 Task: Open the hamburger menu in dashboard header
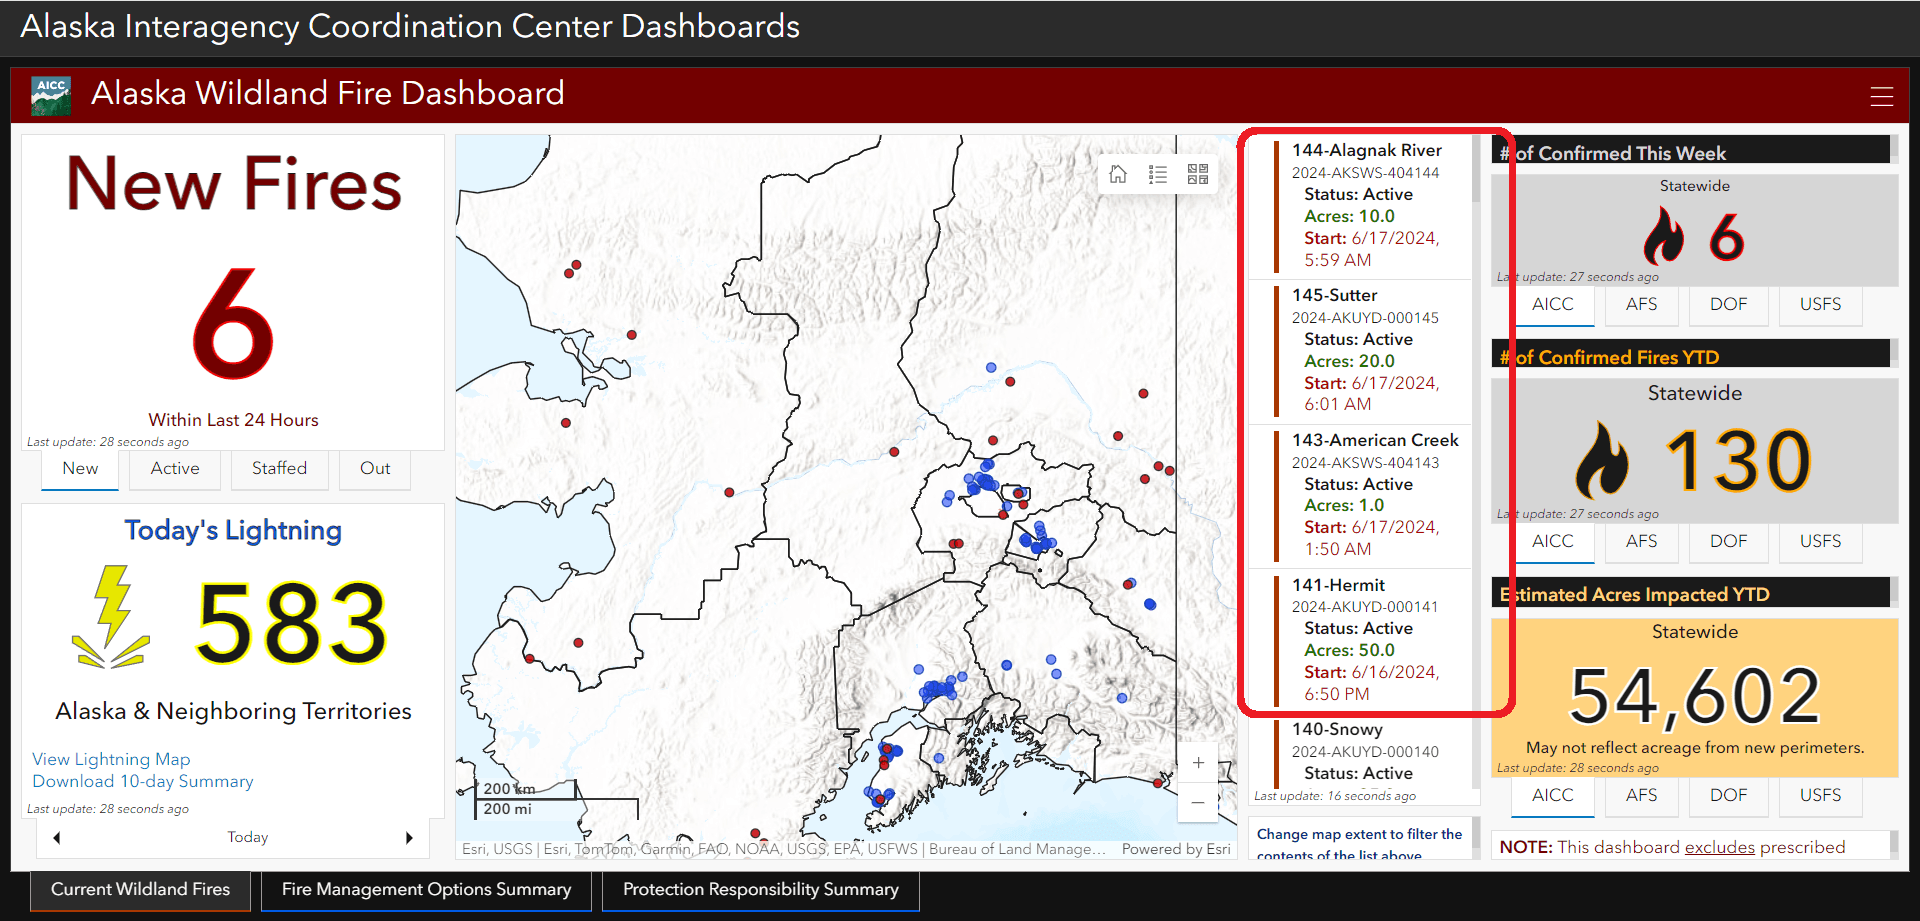(1881, 96)
